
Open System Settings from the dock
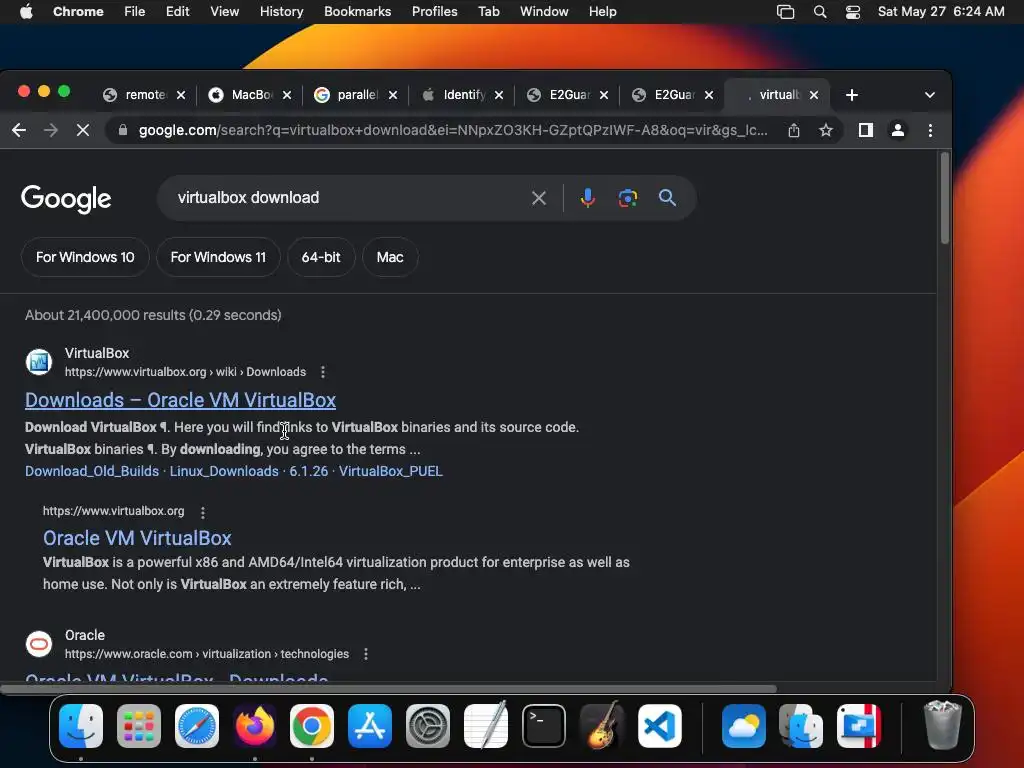pos(428,726)
